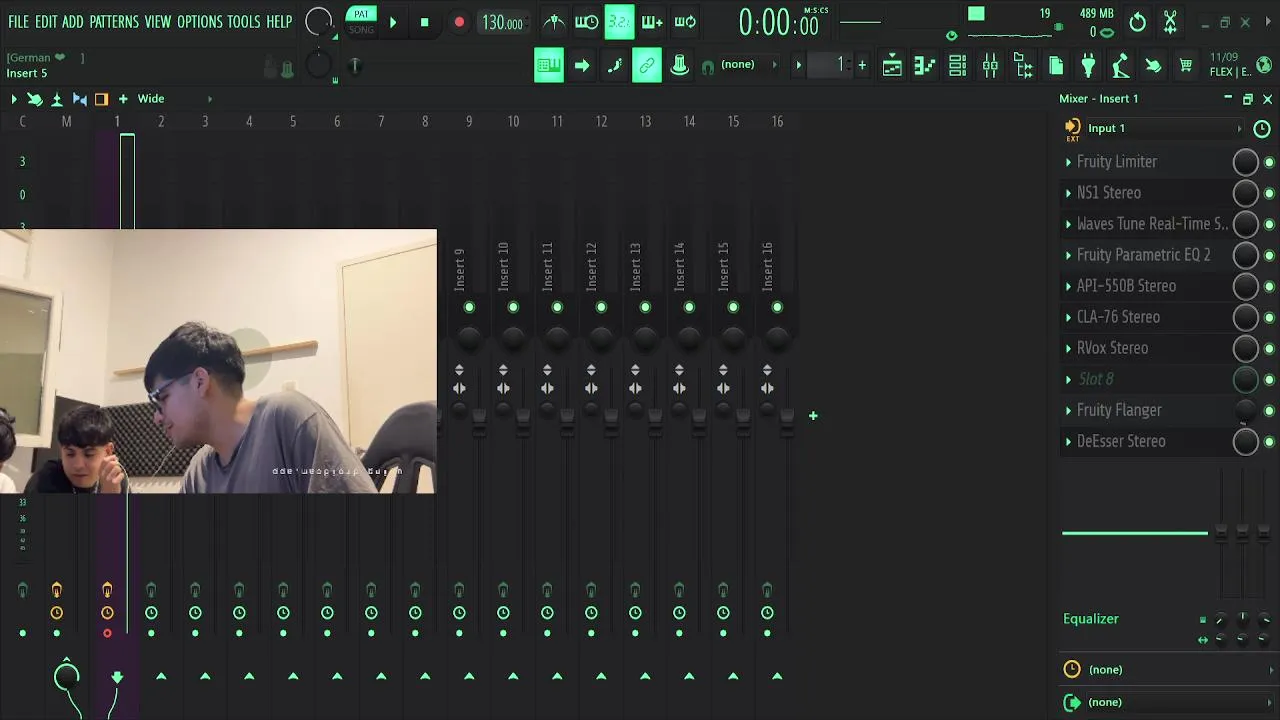Open the PATTERNS menu
The width and height of the screenshot is (1280, 720).
point(114,21)
